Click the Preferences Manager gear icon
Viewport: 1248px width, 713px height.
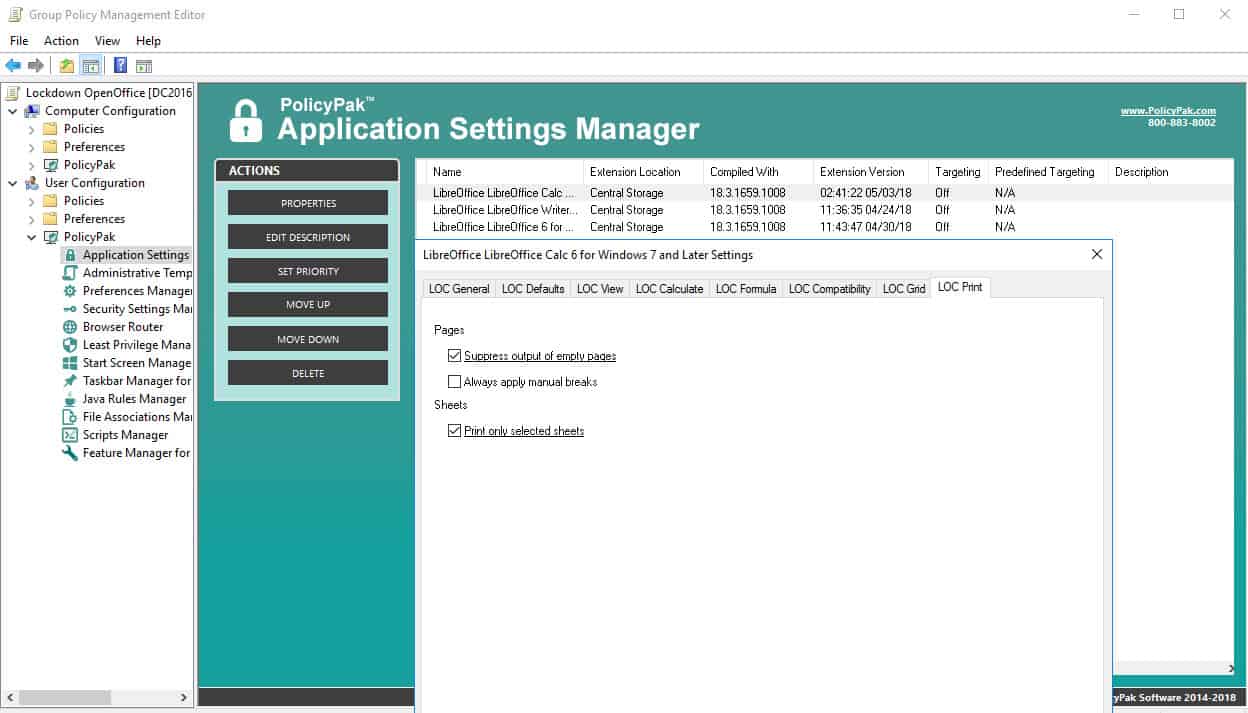70,291
